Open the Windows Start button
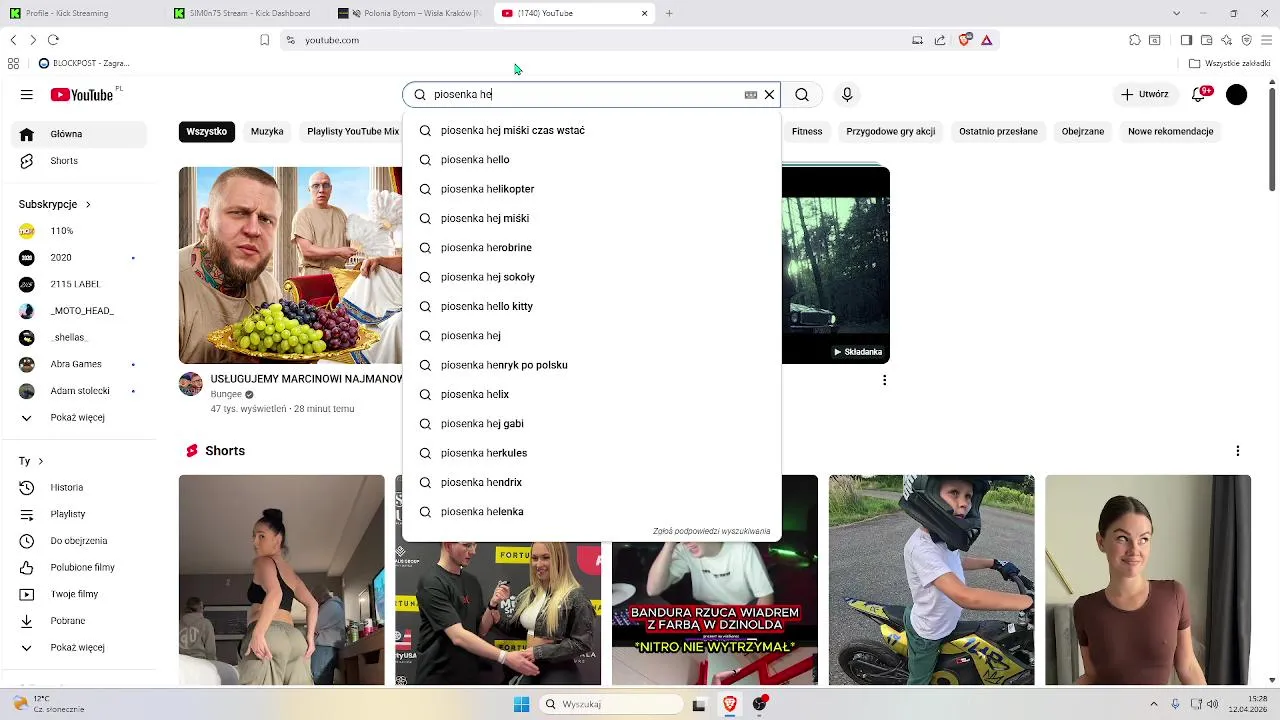The image size is (1280, 720). [x=521, y=704]
